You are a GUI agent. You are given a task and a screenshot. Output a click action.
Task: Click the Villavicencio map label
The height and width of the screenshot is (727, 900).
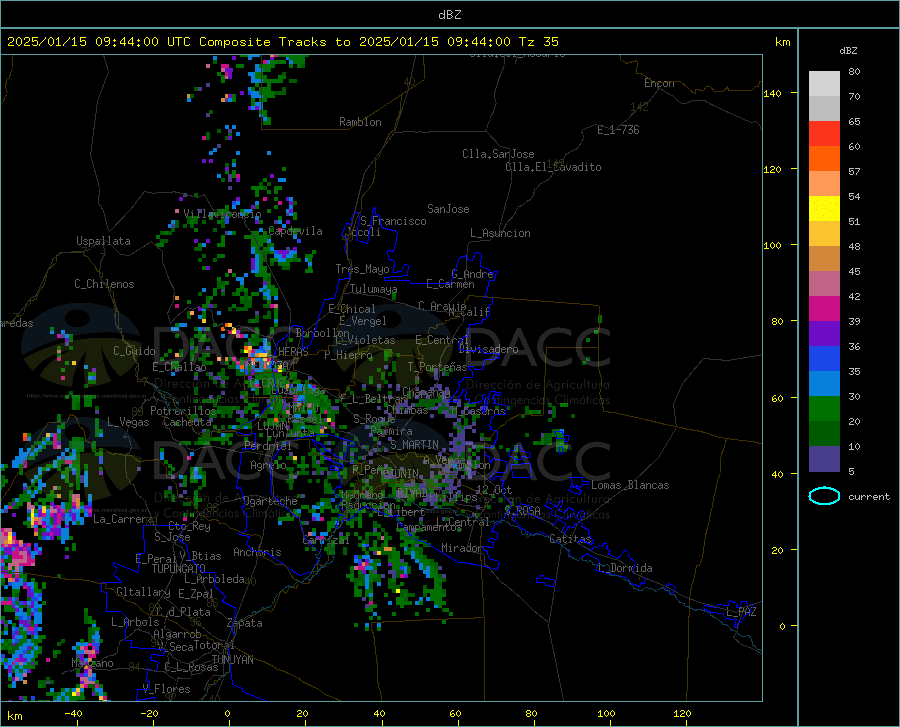pyautogui.click(x=223, y=213)
